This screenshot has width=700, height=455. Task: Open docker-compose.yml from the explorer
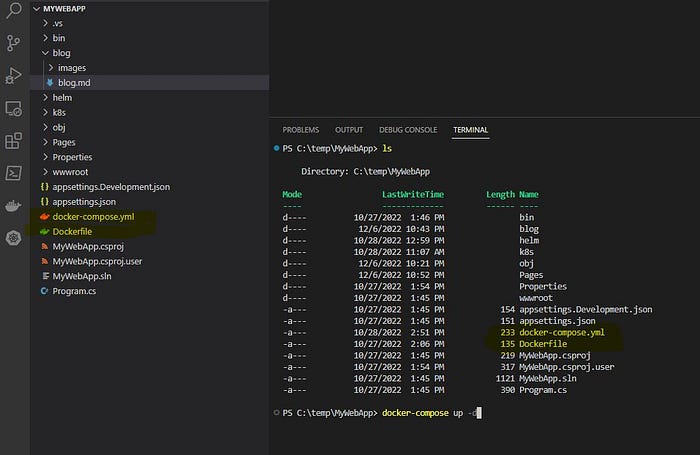pyautogui.click(x=93, y=217)
